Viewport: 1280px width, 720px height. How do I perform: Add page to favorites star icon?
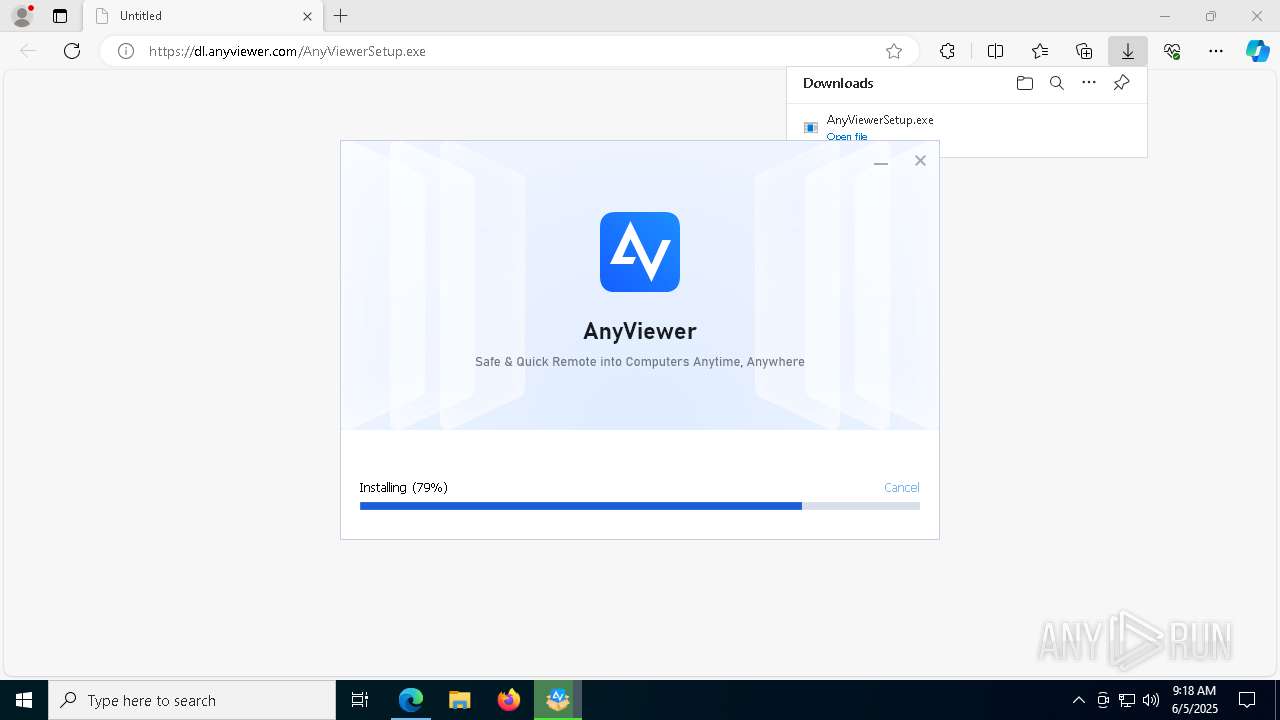pos(894,51)
